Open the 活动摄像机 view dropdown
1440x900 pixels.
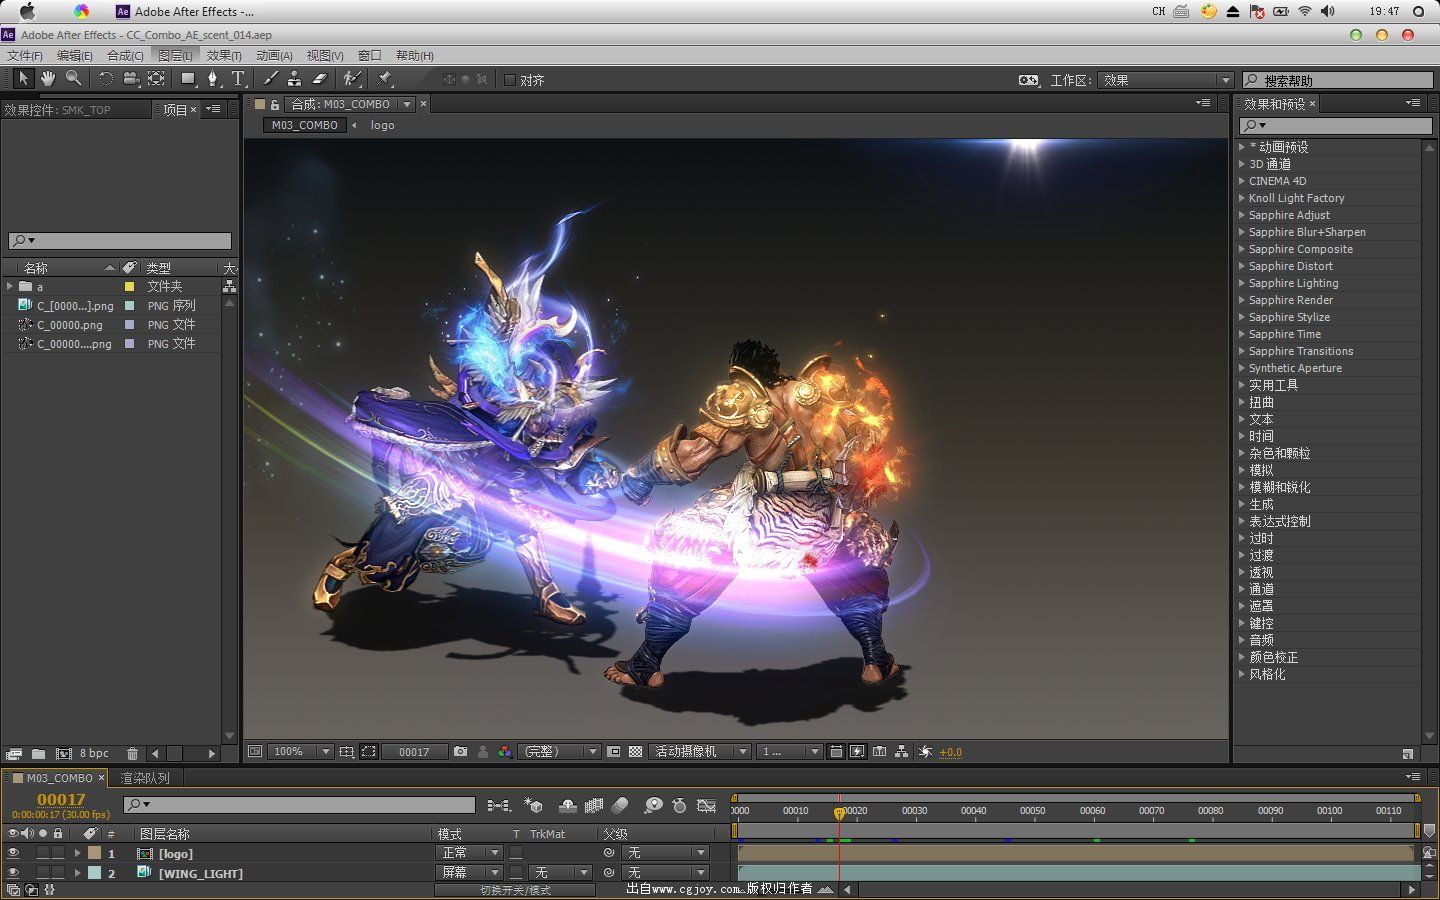pos(700,752)
